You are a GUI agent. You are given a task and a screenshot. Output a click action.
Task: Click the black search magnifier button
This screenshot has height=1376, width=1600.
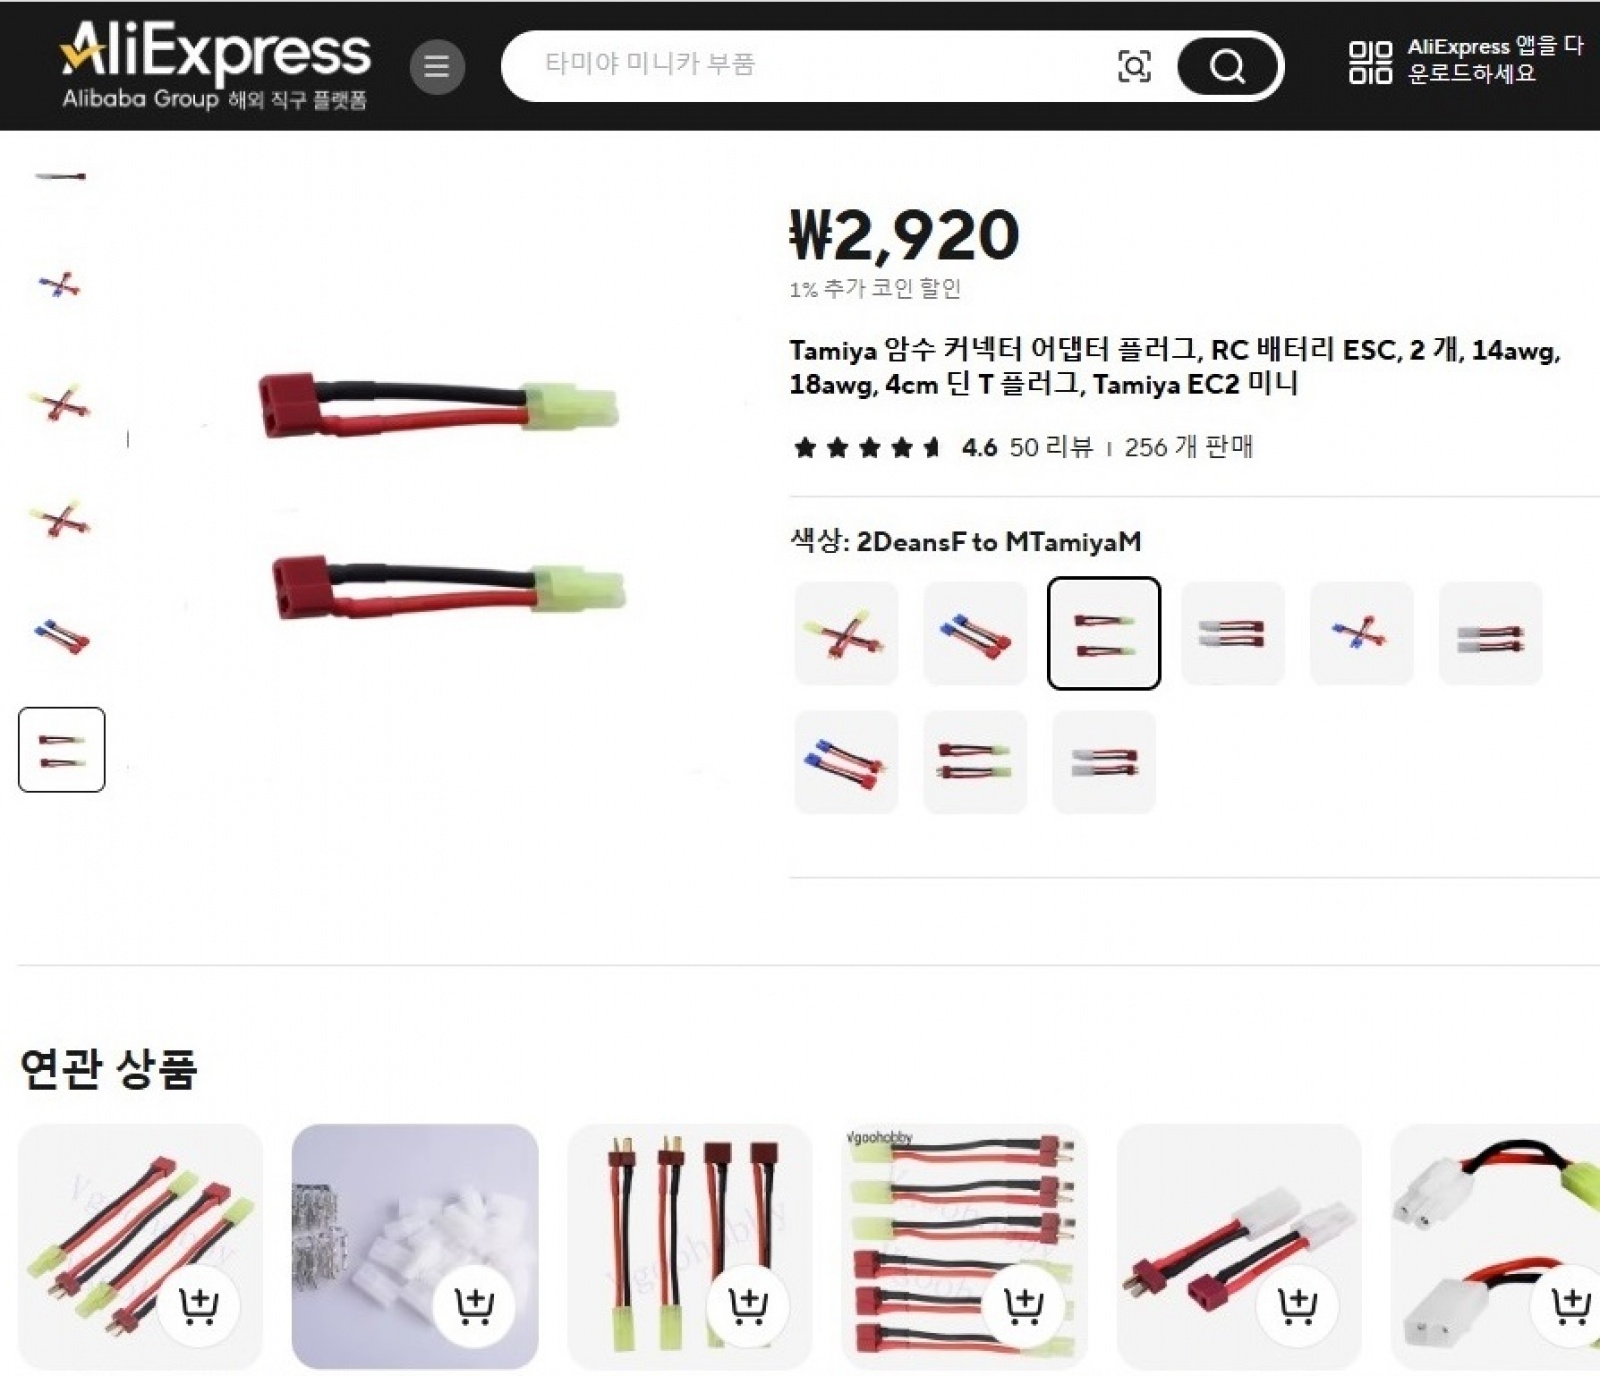(x=1227, y=67)
